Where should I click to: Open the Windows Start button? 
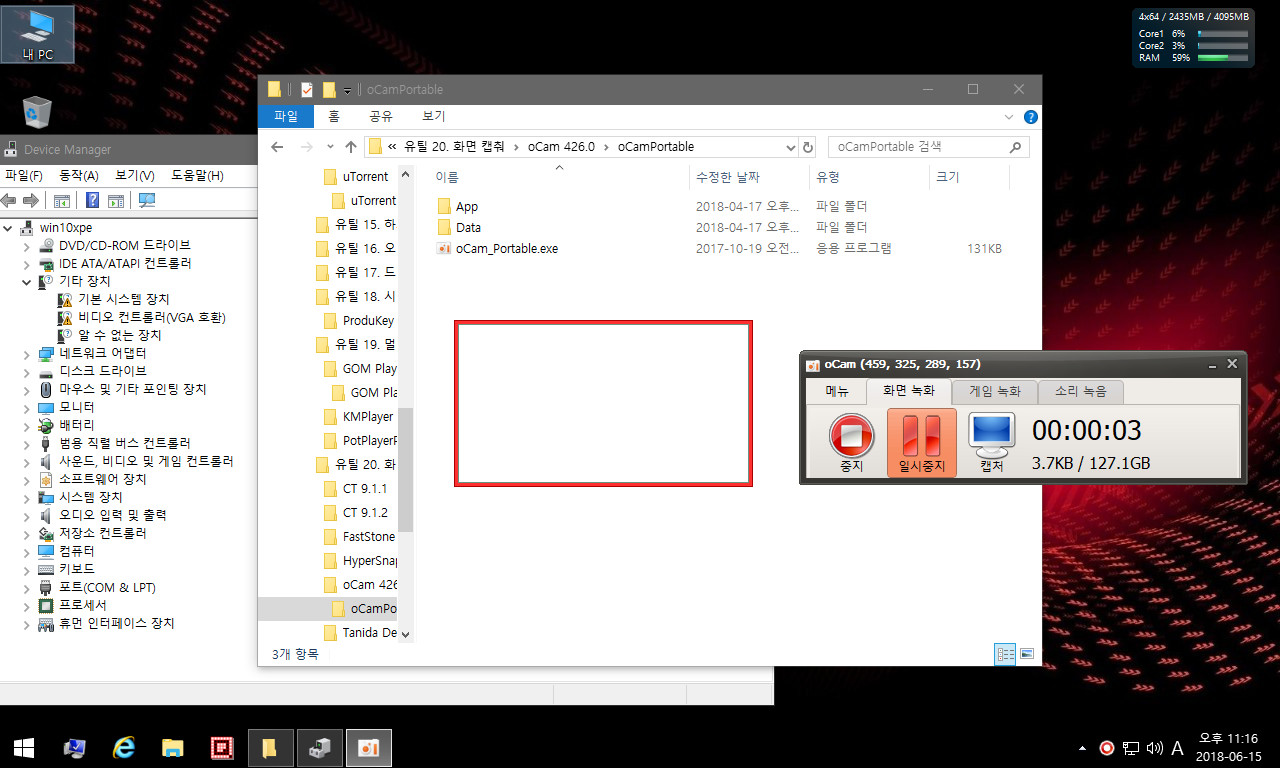coord(24,747)
